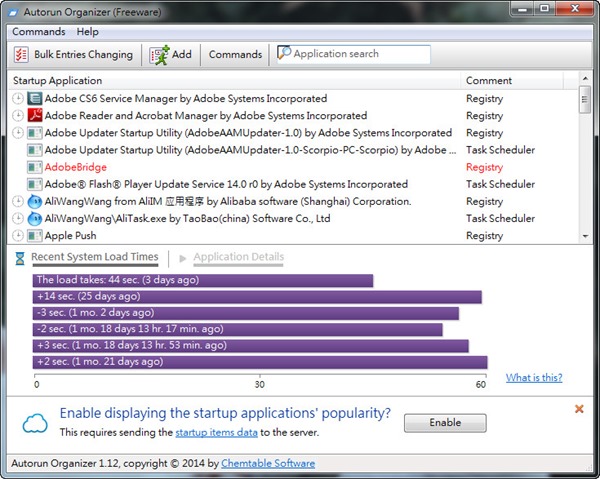Click the Commands toolbar button

[x=235, y=55]
